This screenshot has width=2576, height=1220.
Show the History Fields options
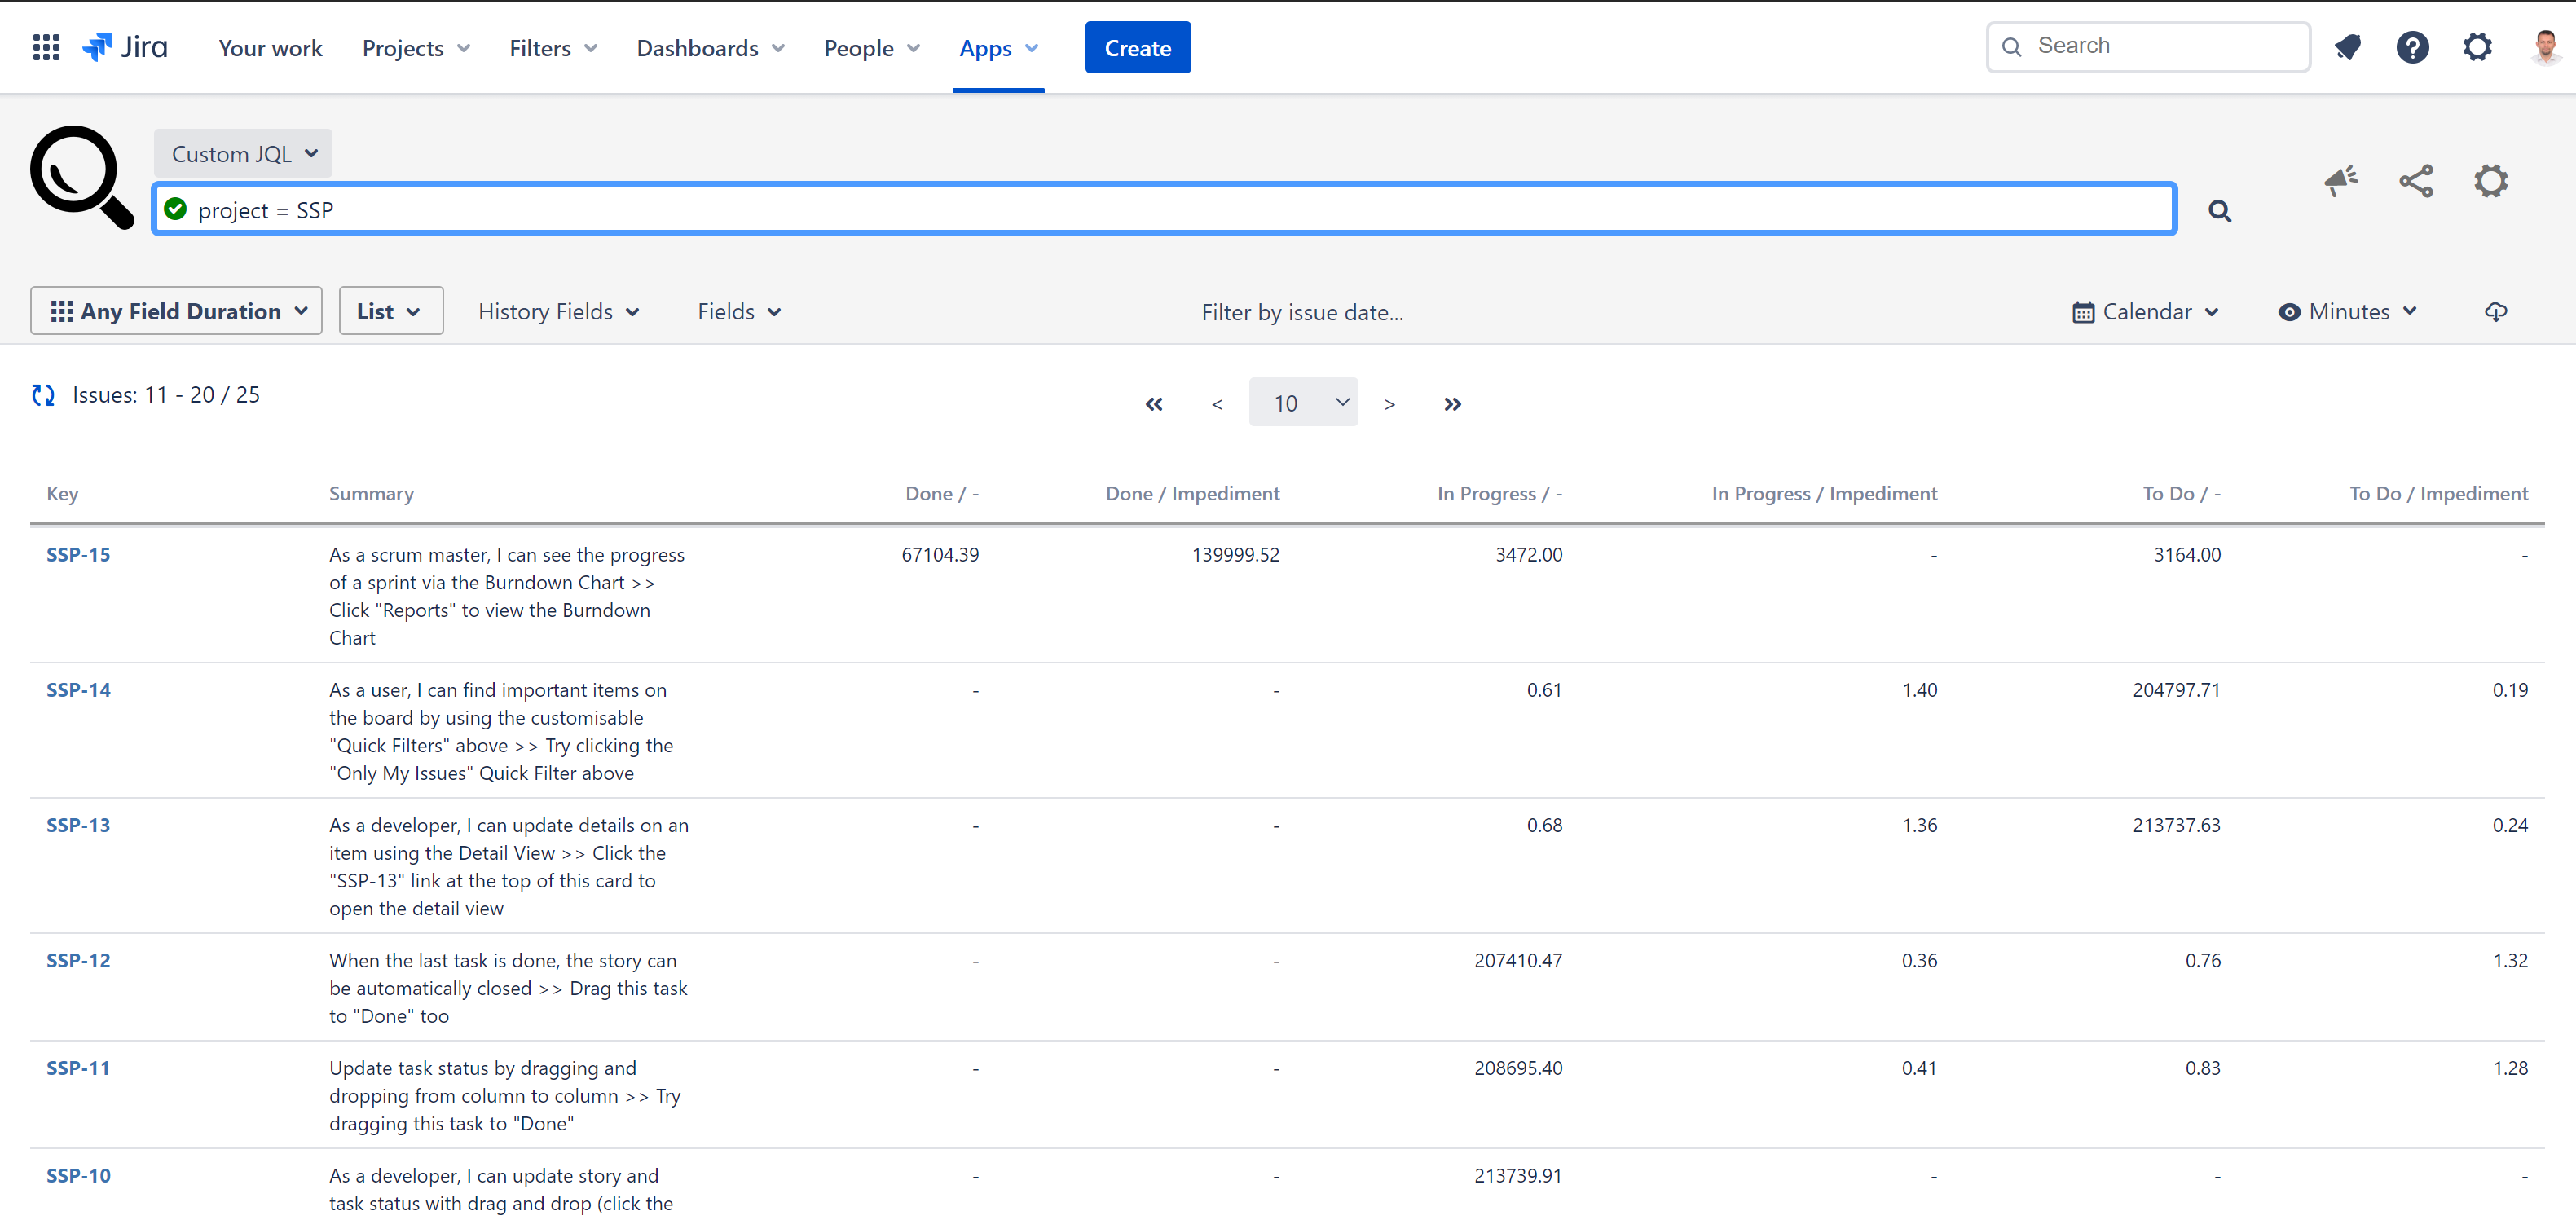click(x=558, y=311)
